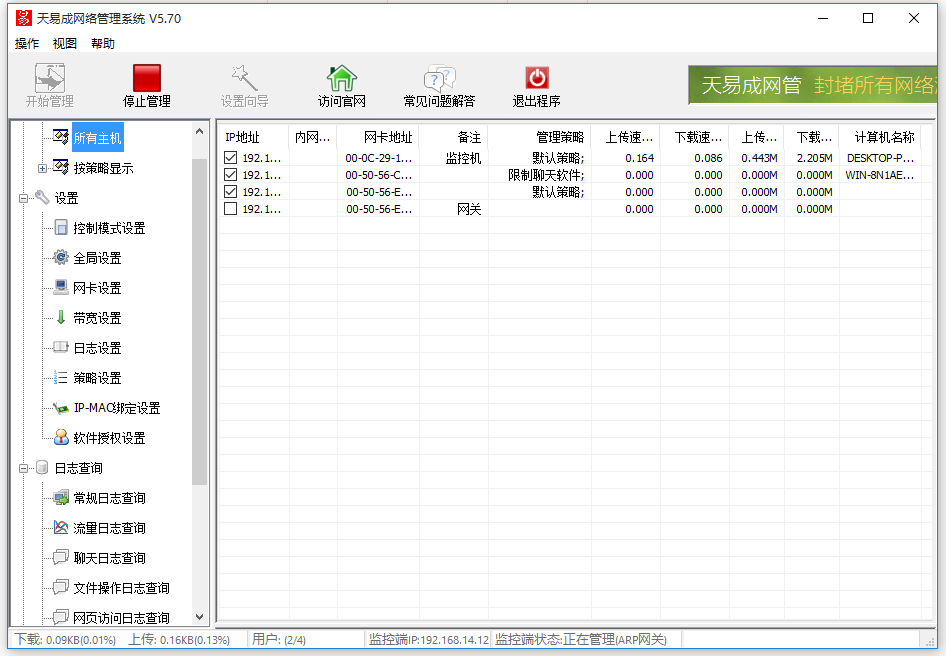This screenshot has width=946, height=656.
Task: Click the 管理策略 column header
Action: (559, 137)
